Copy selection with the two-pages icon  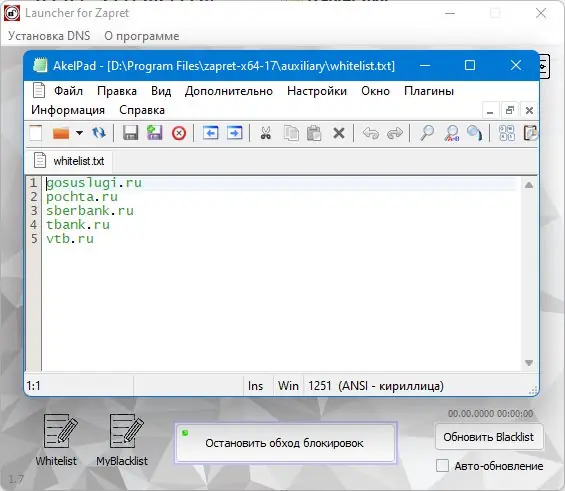[x=291, y=133]
